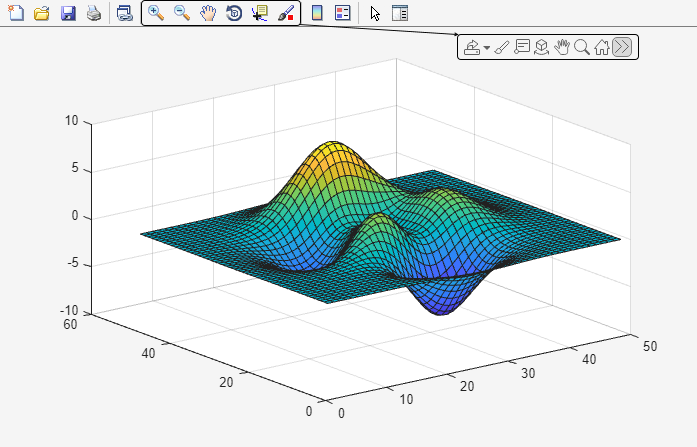
Task: Select the Data Tips icon in the axes toolbar
Action: tap(522, 47)
